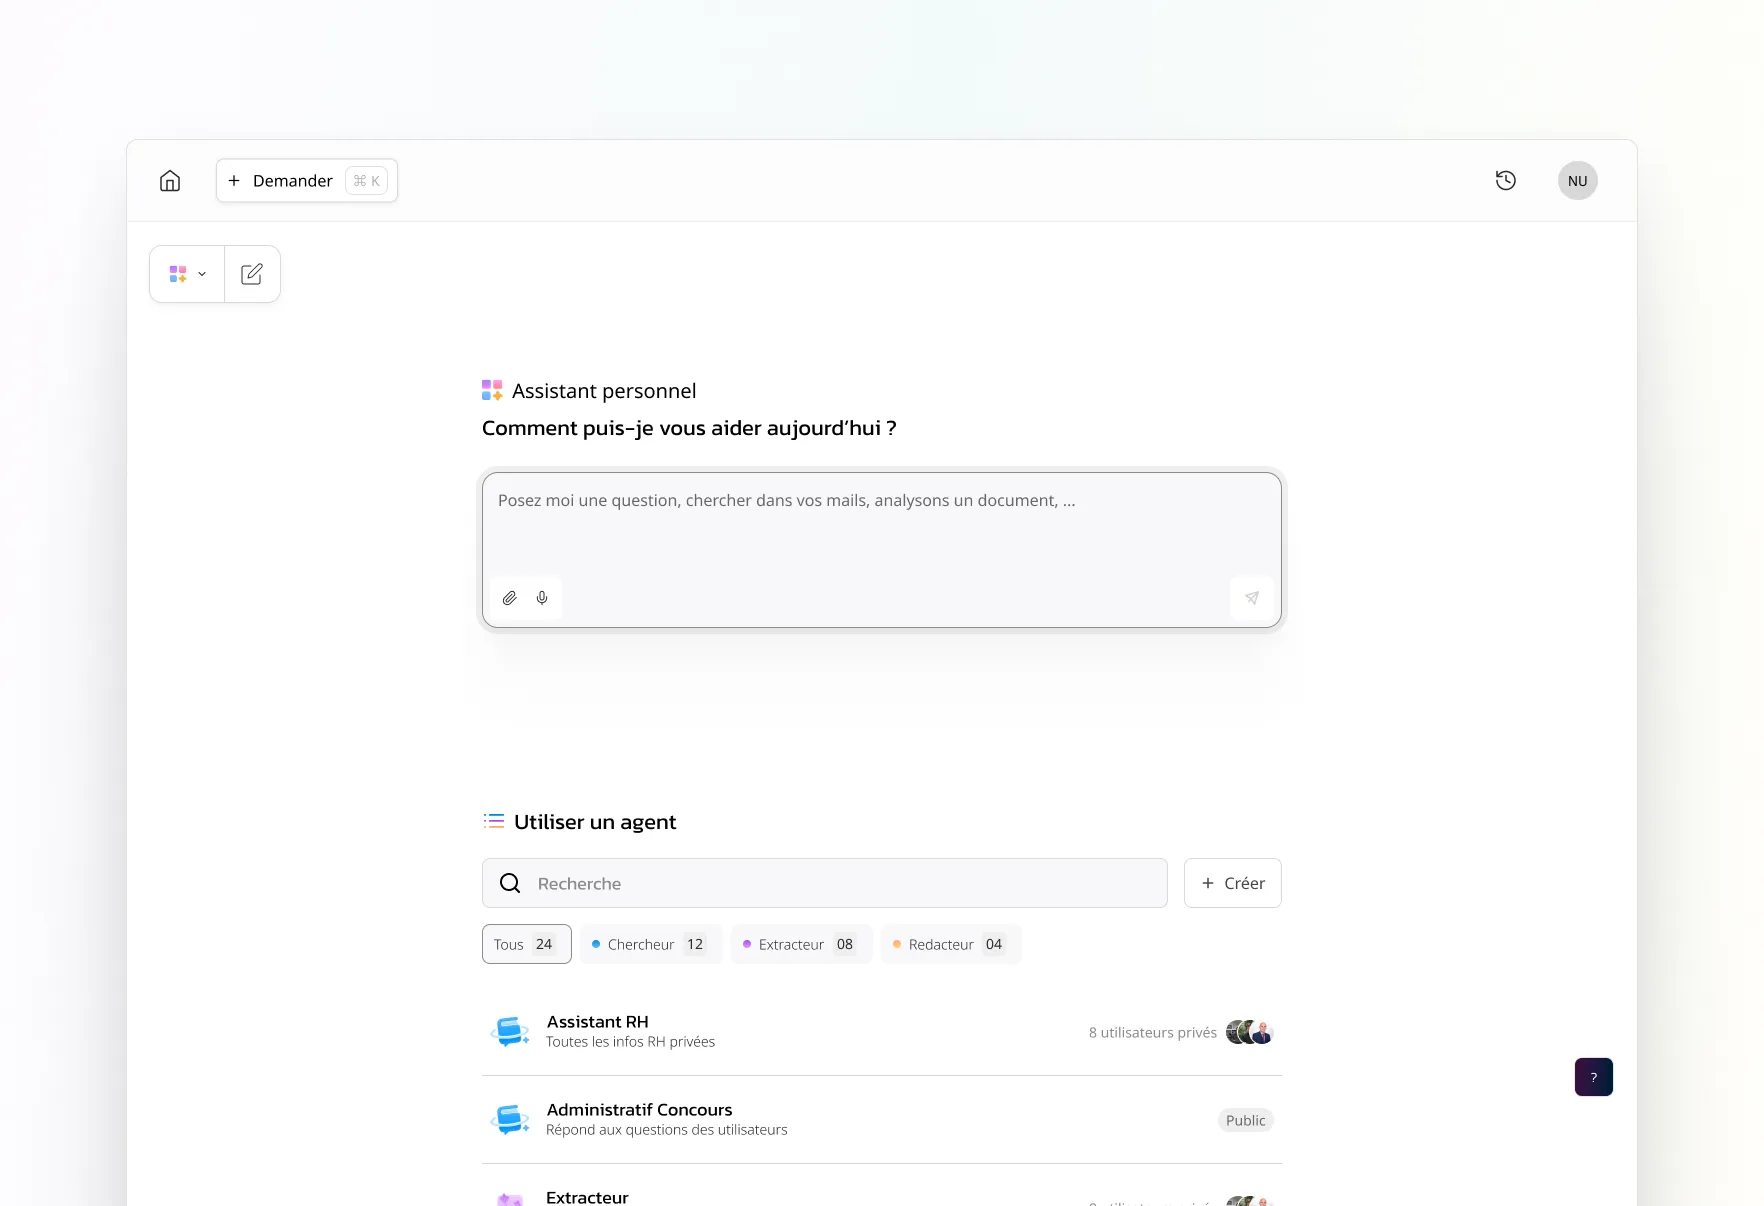Enable the Chercheur agent filter
The width and height of the screenshot is (1764, 1206).
tap(650, 943)
